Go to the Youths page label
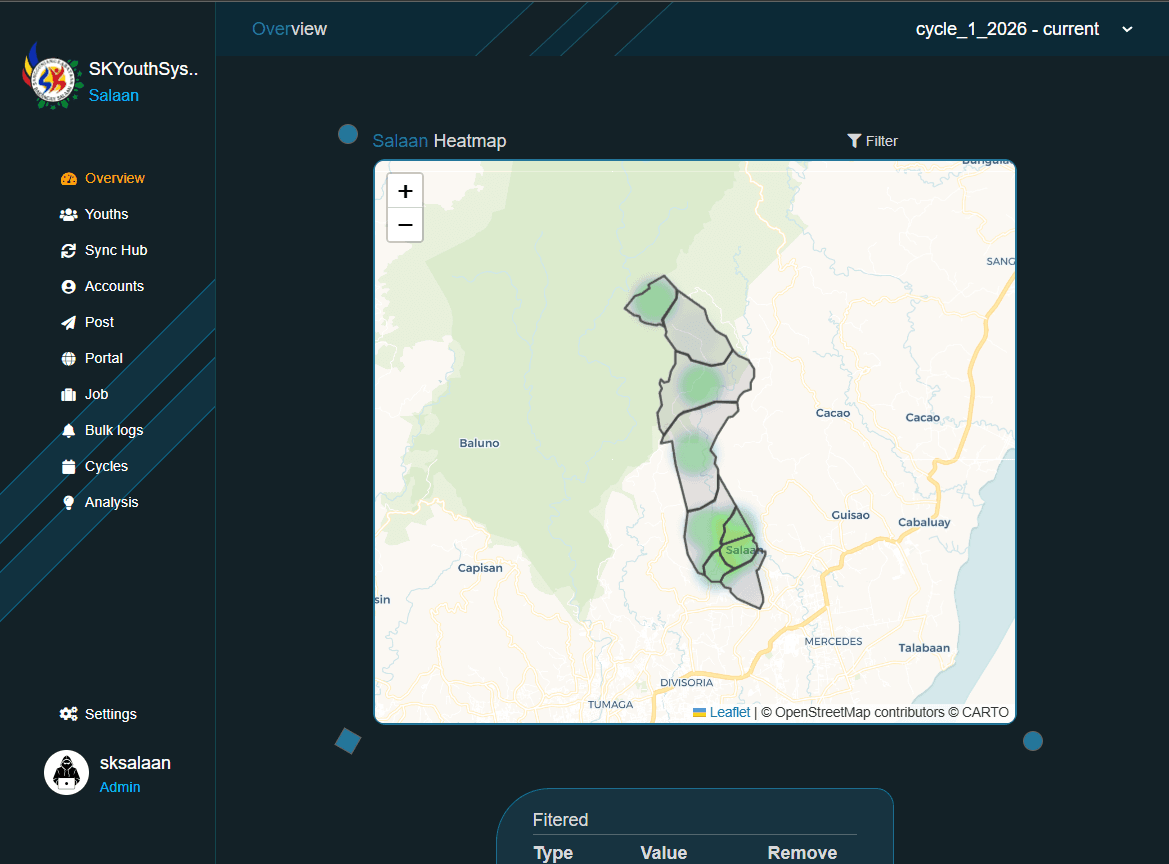Image resolution: width=1169 pixels, height=864 pixels. 107,214
